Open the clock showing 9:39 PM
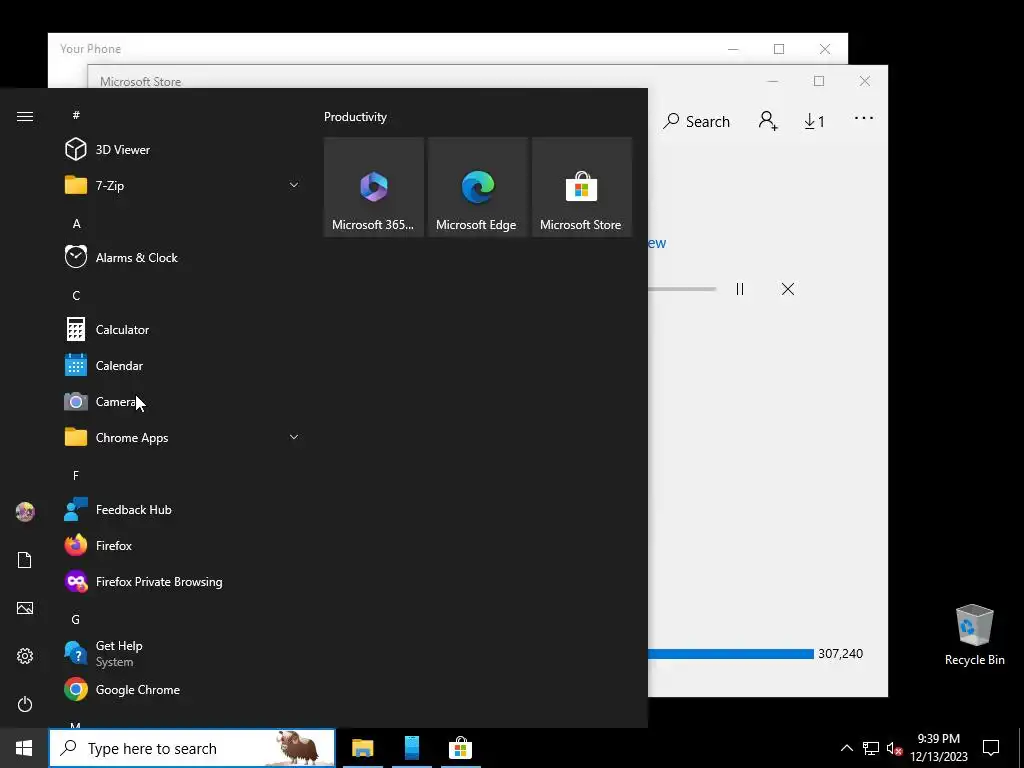This screenshot has width=1024, height=768. (939, 748)
